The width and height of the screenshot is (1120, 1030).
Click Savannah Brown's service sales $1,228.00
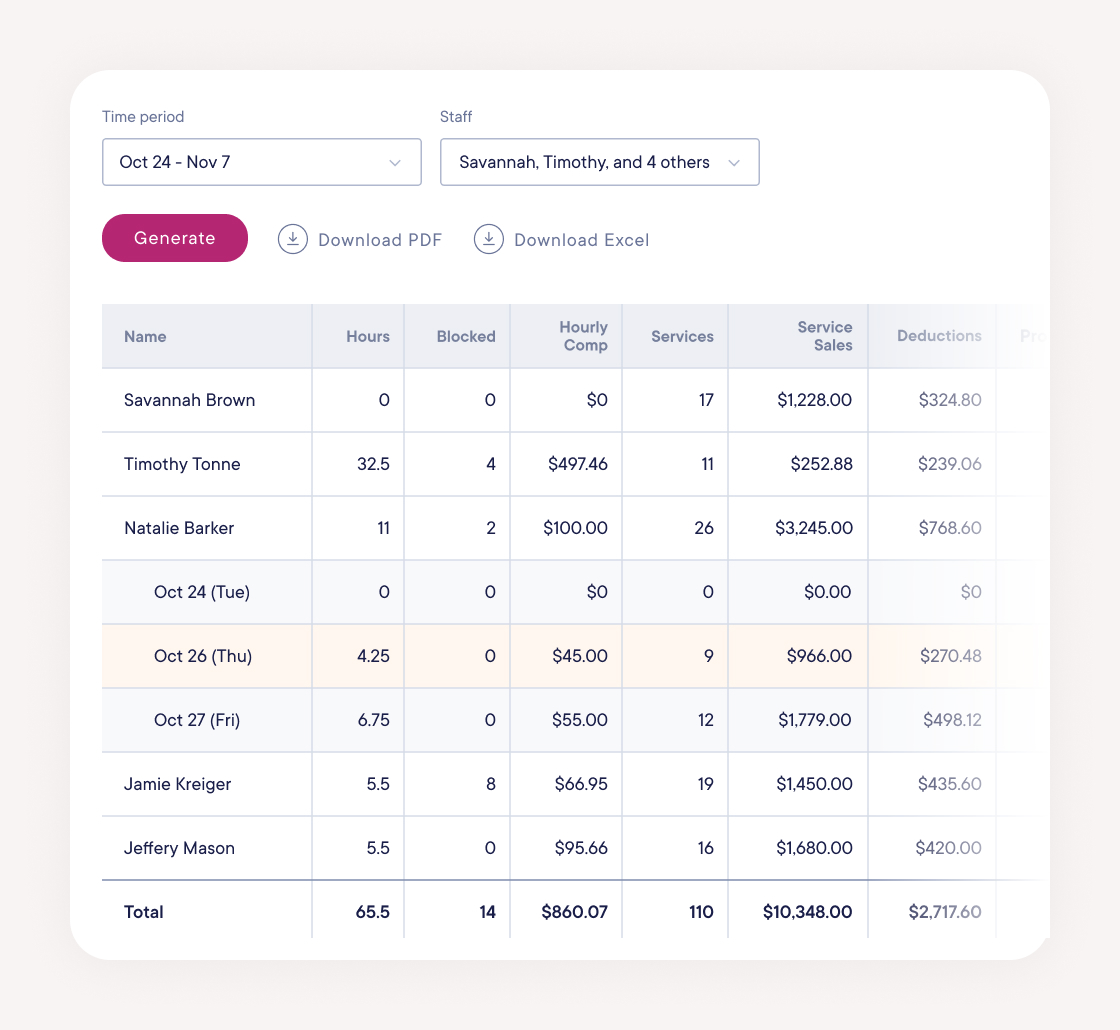click(814, 400)
